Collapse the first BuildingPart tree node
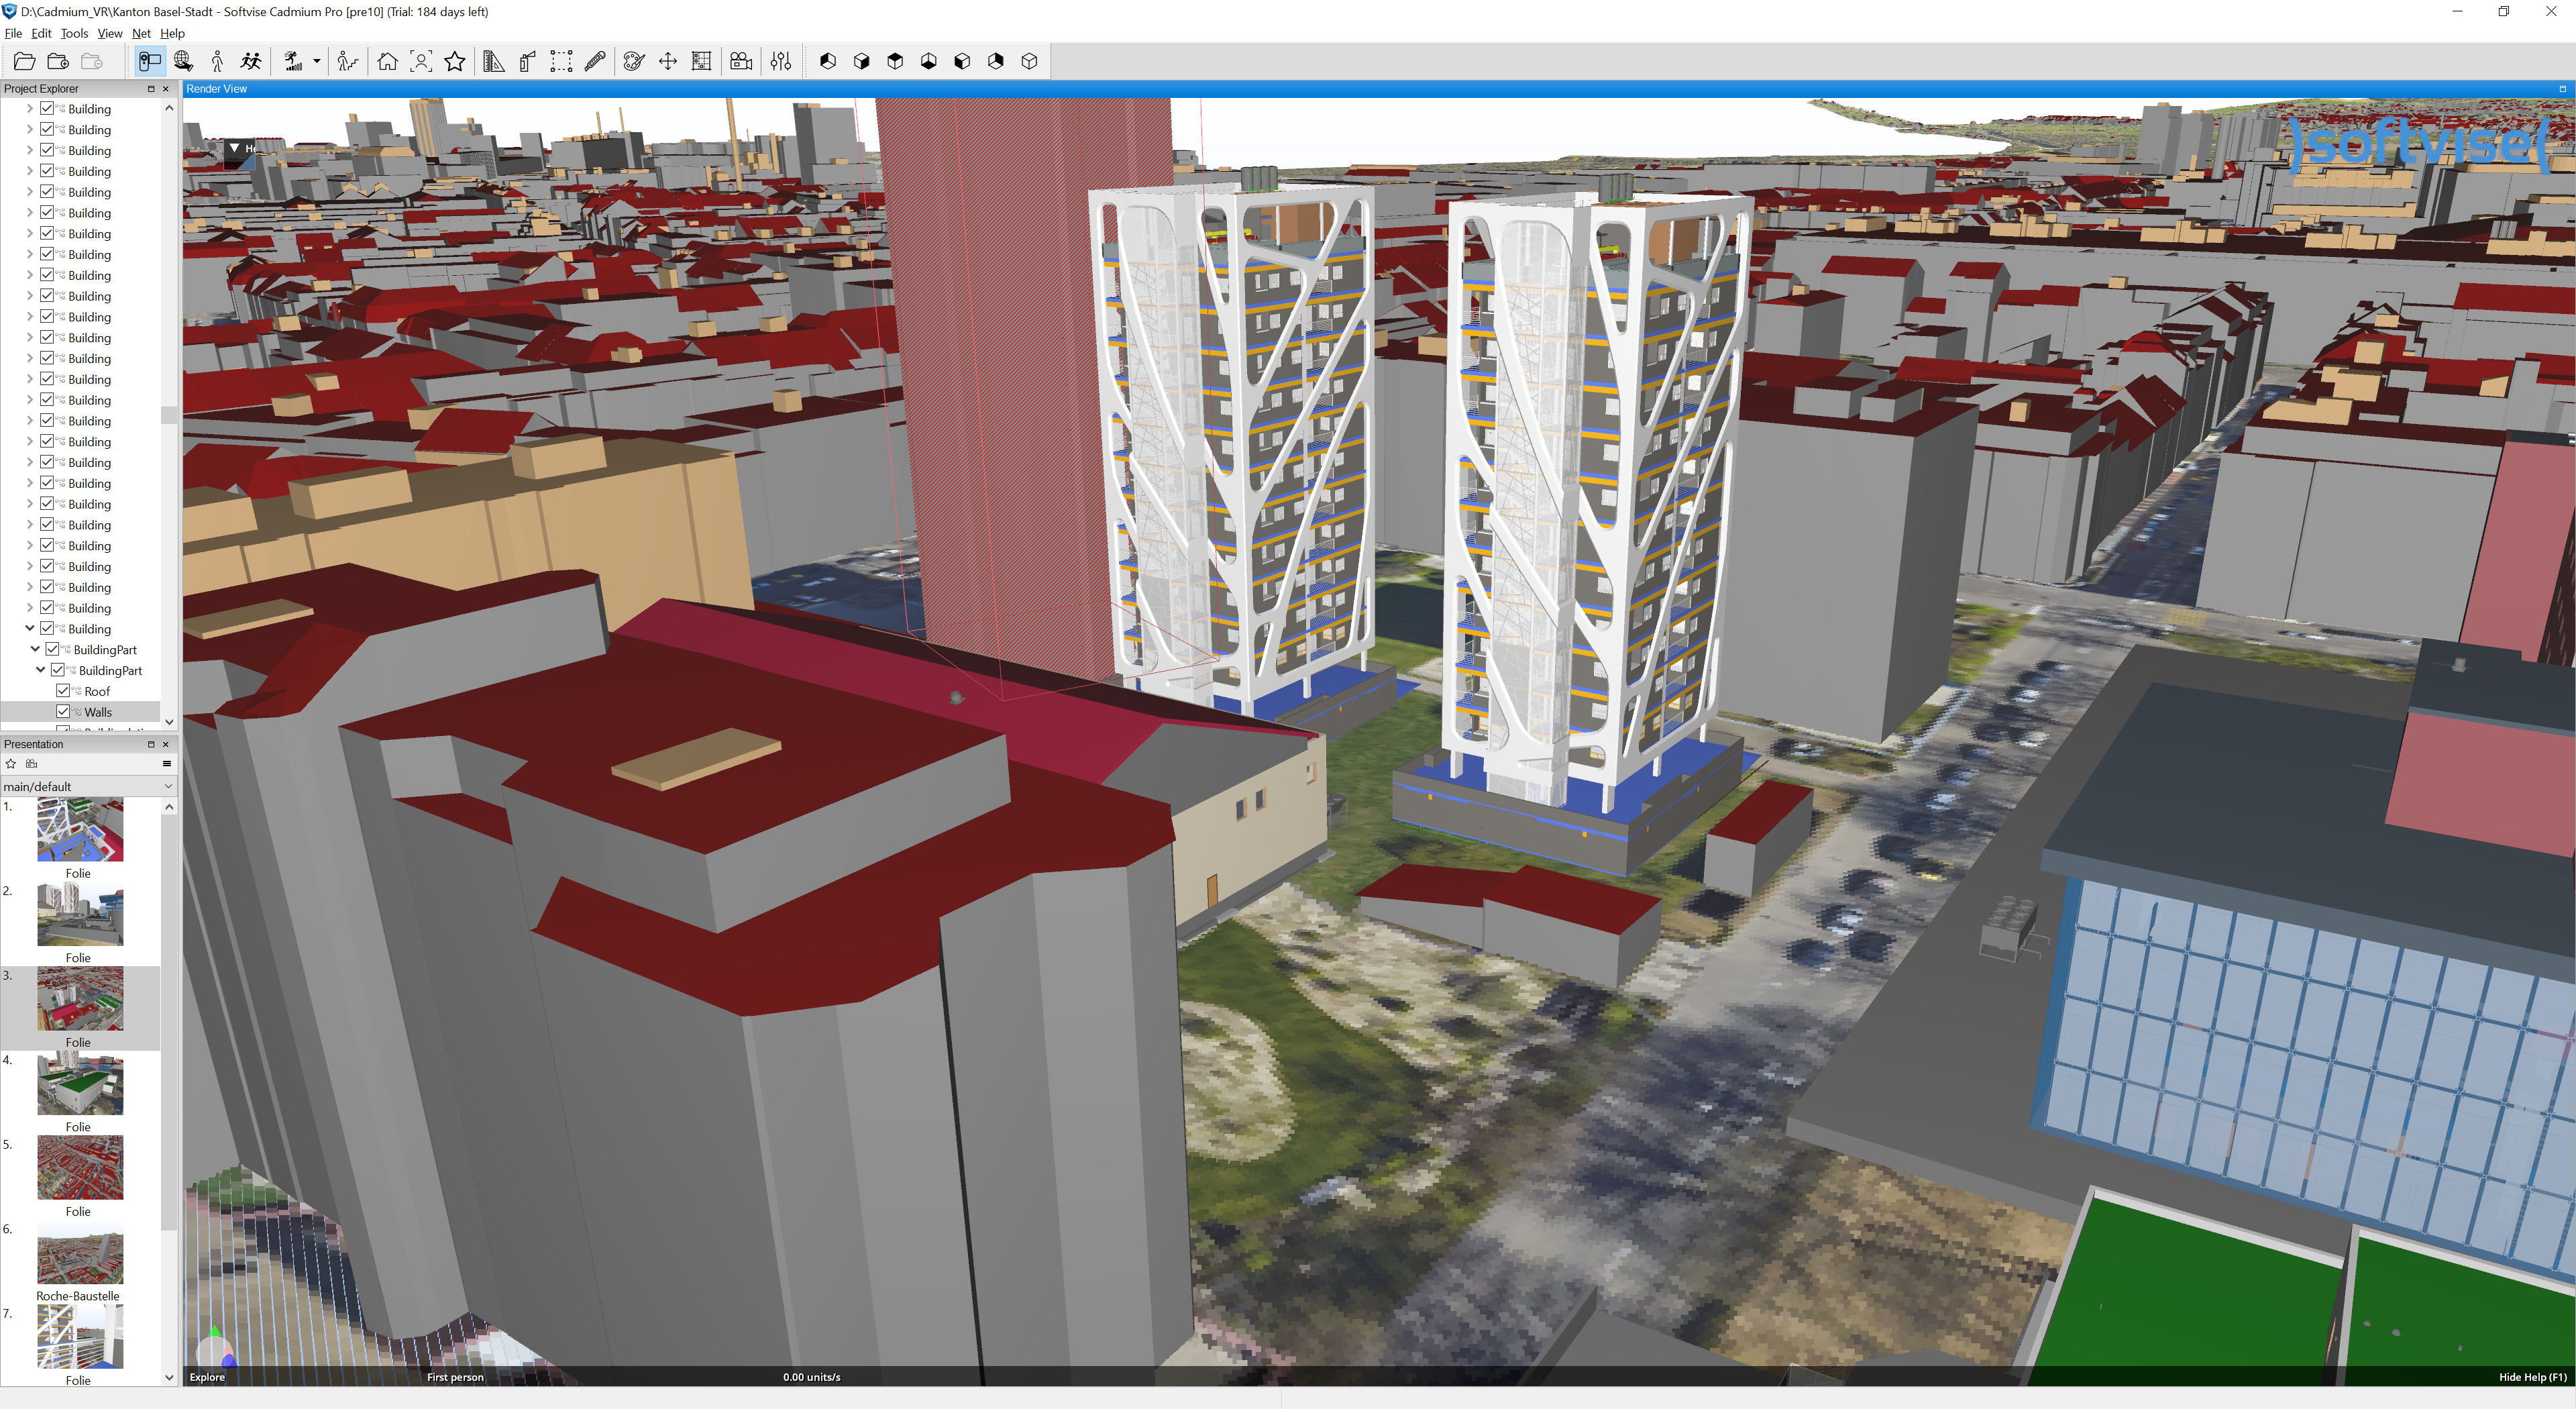 pyautogui.click(x=35, y=650)
